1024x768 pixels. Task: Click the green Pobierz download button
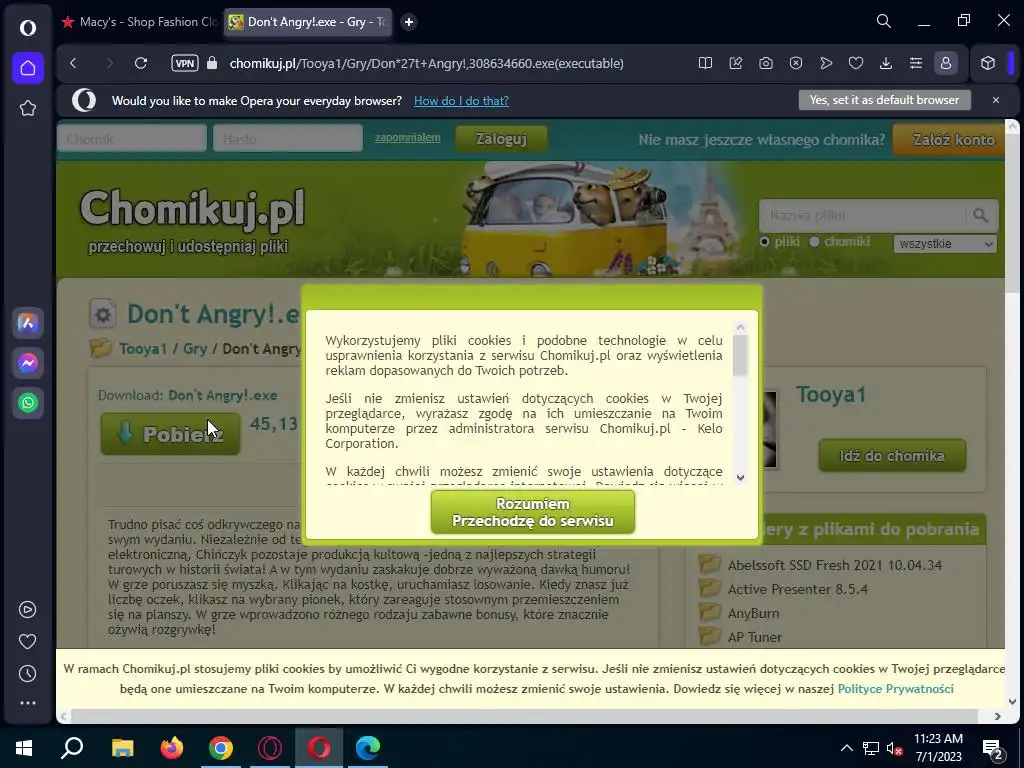tap(170, 434)
